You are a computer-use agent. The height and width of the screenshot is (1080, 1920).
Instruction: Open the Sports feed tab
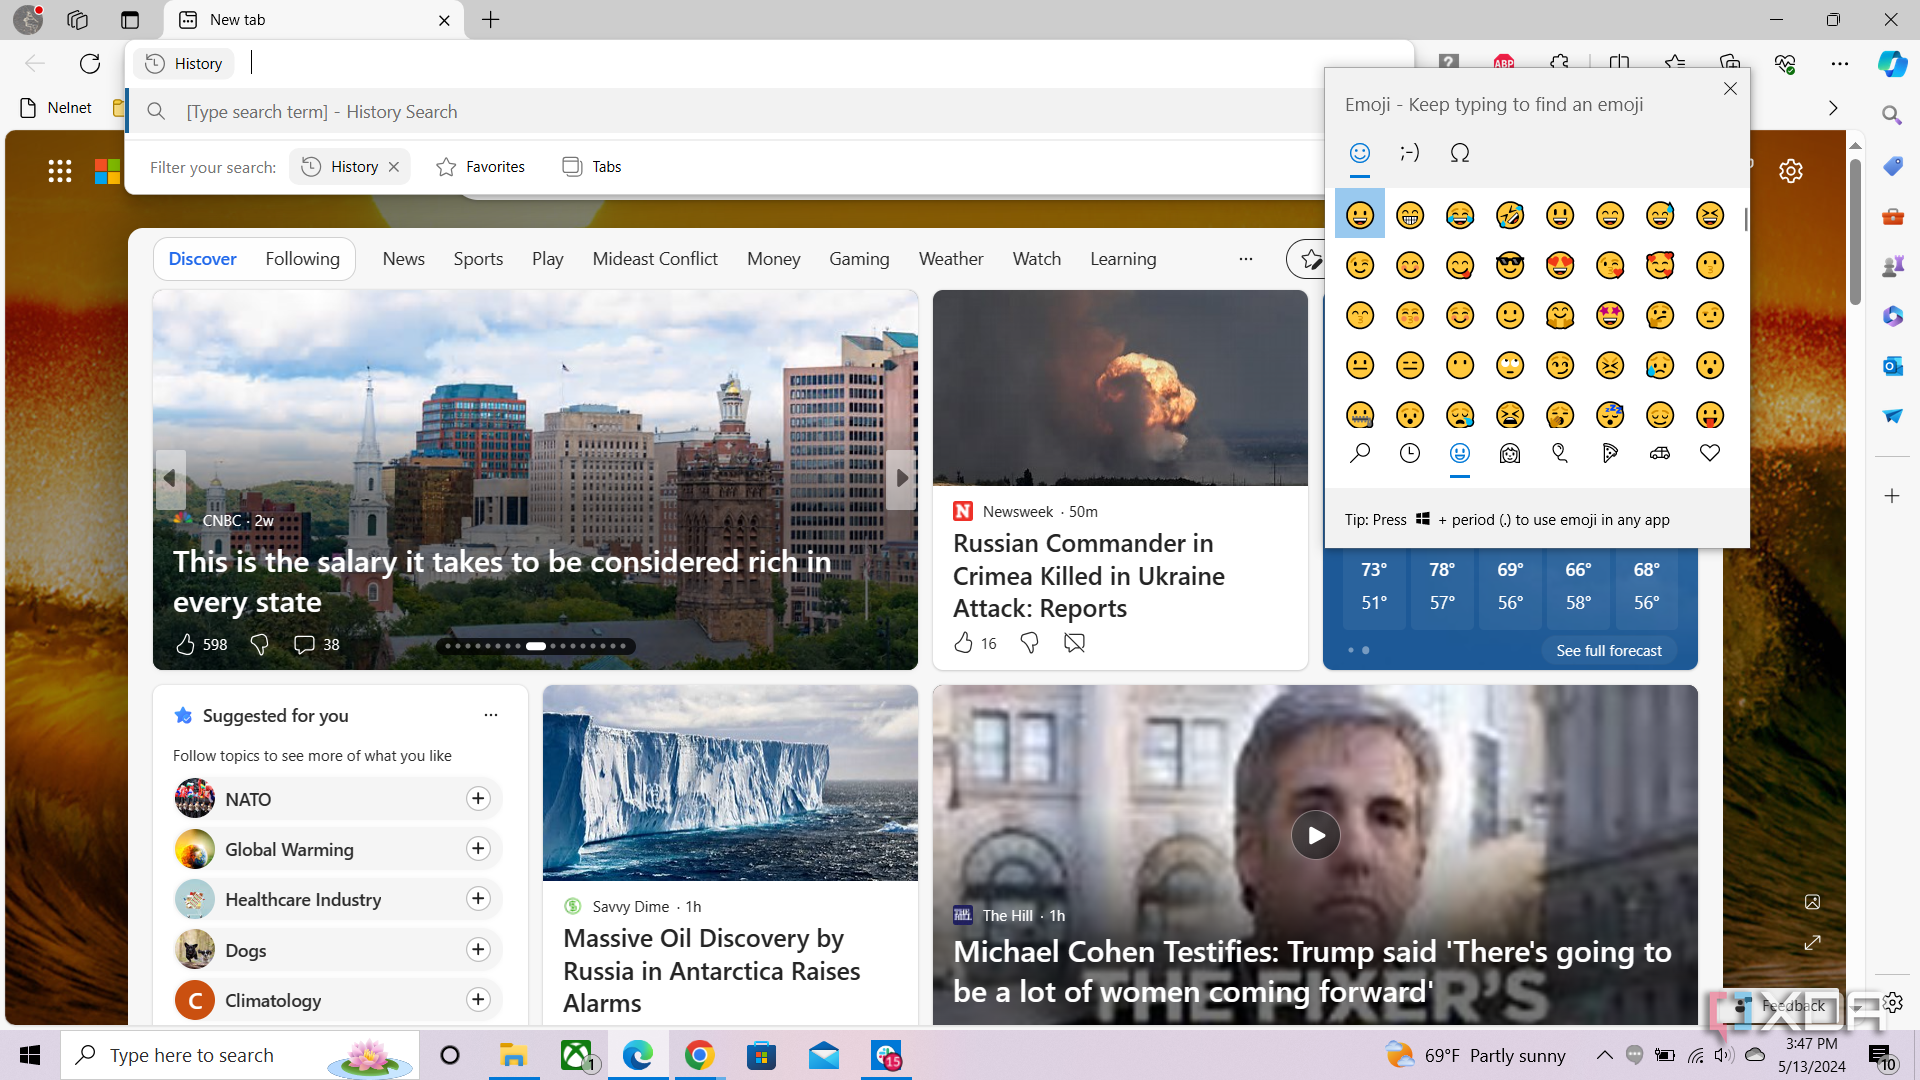(x=478, y=259)
